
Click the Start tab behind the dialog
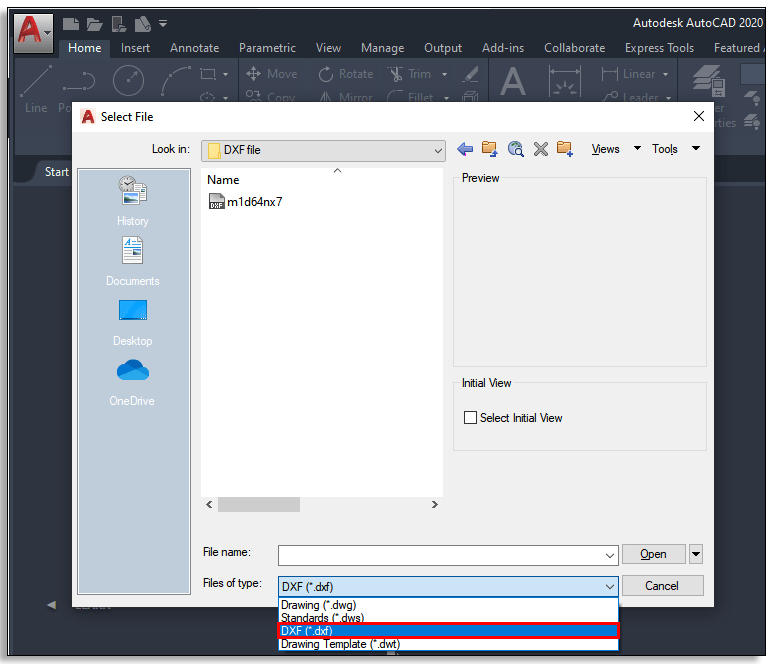56,172
